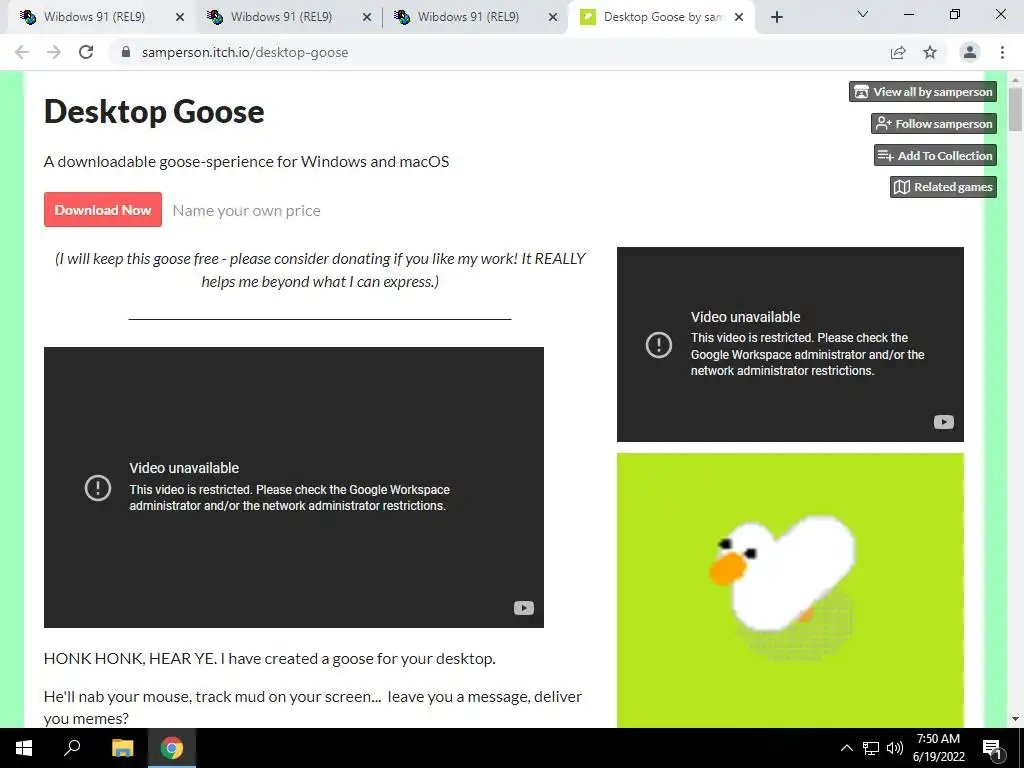
Task: Click 'A downloadable goose-sperience' subtitle text
Action: click(x=246, y=161)
